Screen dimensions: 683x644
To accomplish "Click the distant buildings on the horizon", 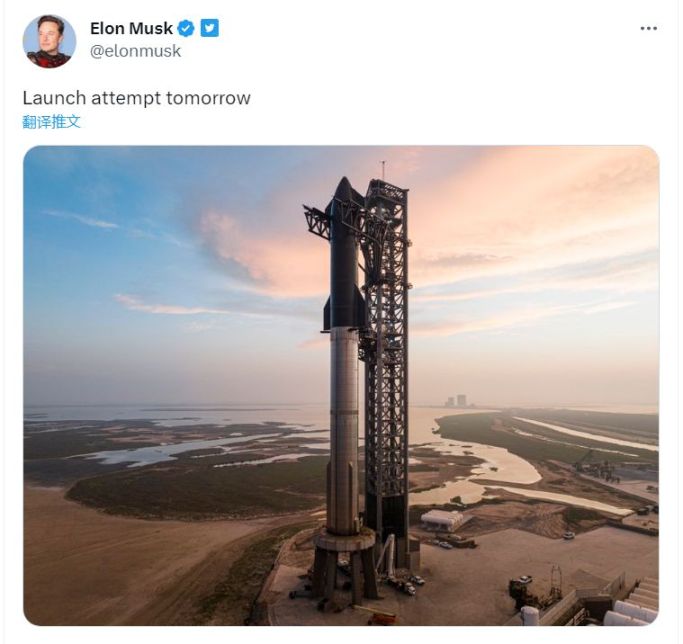I will (456, 401).
